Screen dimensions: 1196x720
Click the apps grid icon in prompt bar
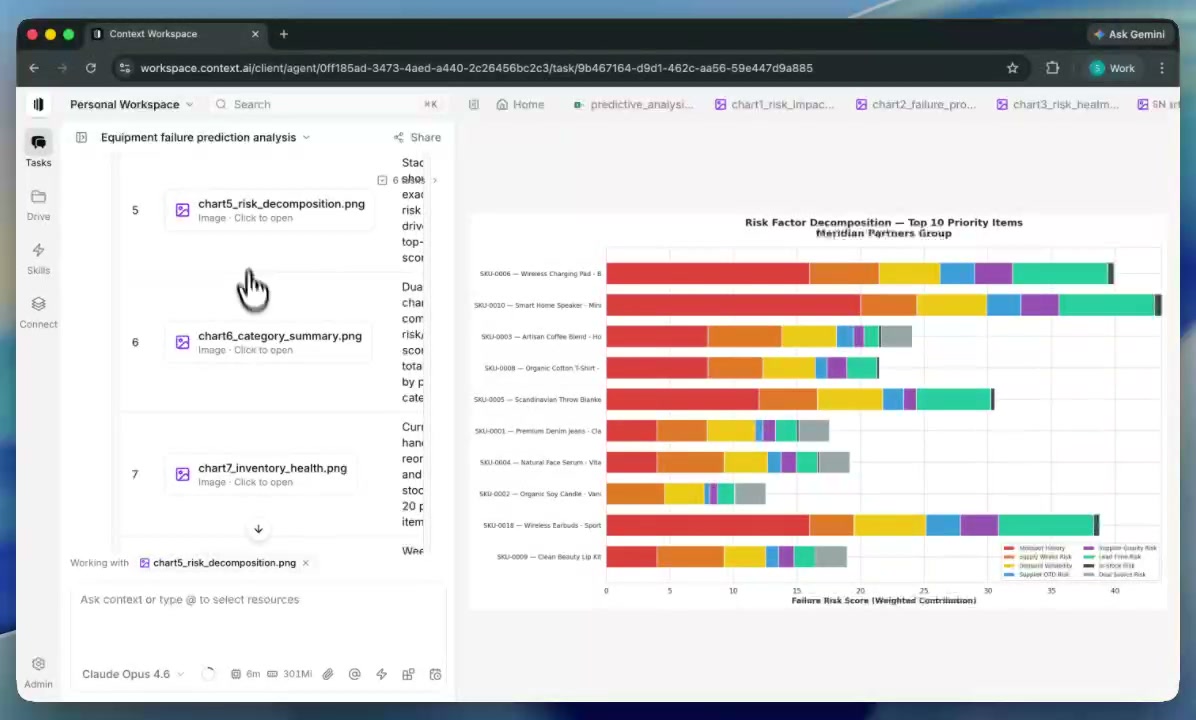click(408, 674)
